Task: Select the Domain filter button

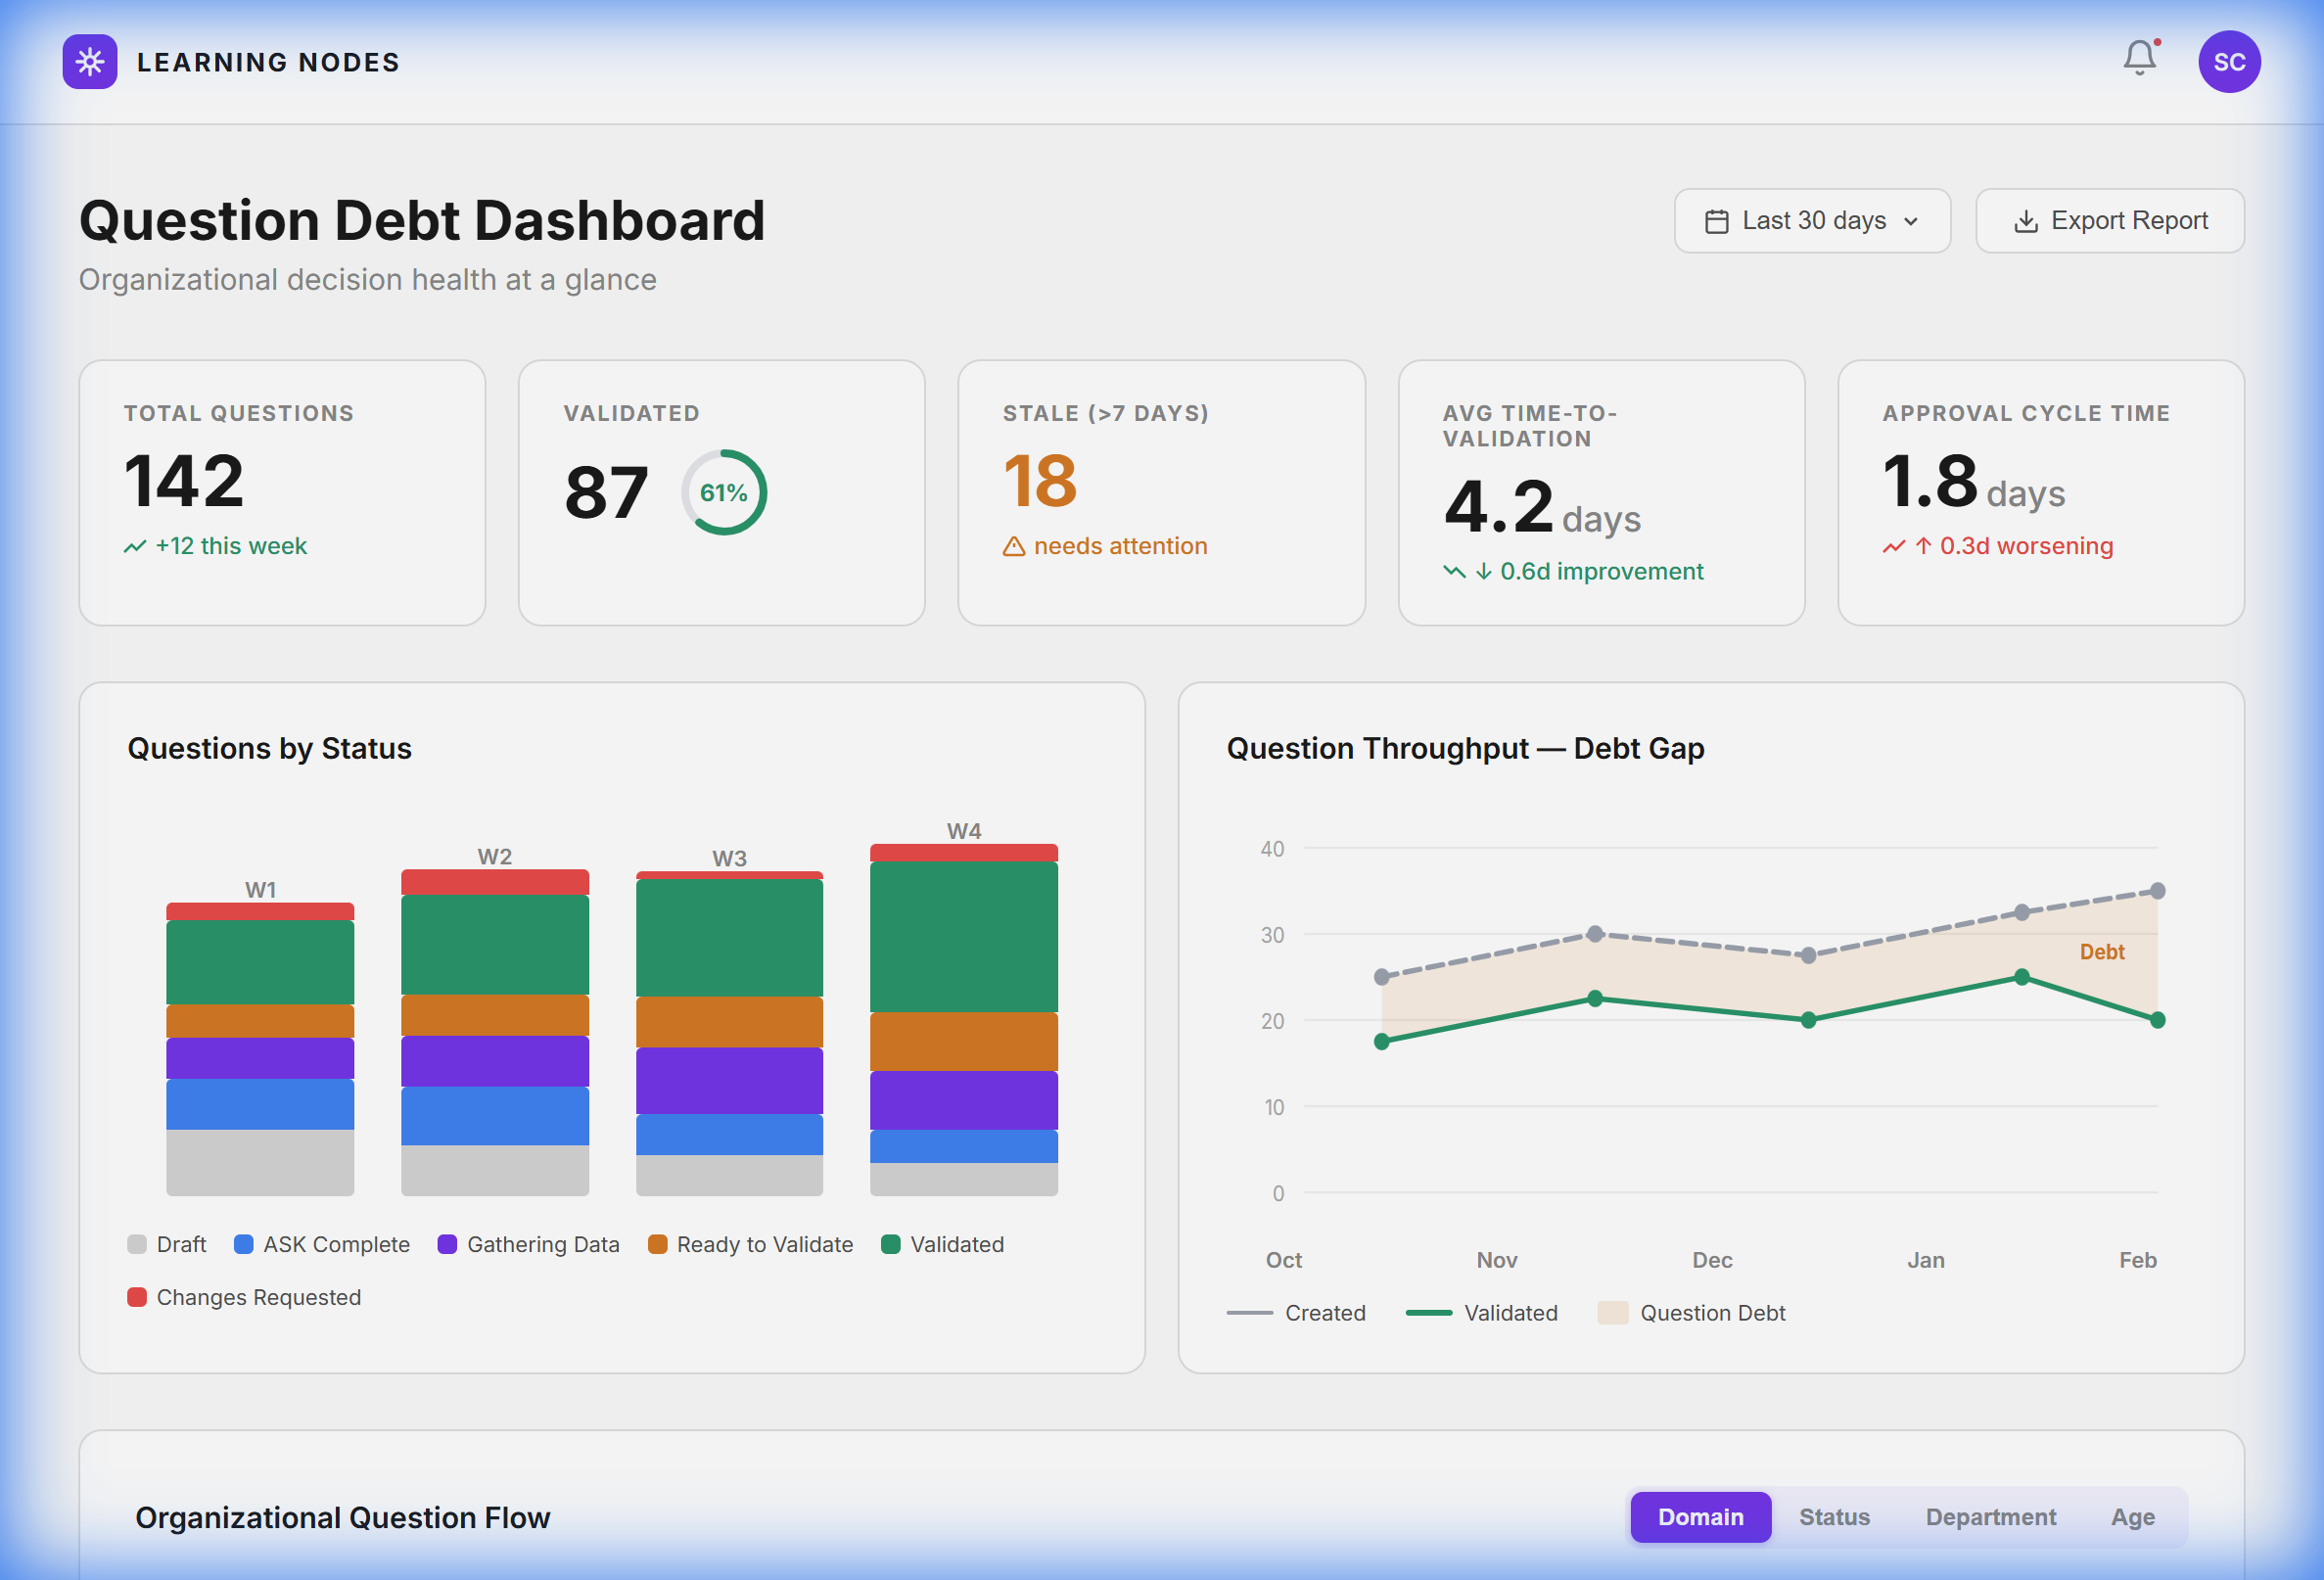Action: pyautogui.click(x=1701, y=1517)
